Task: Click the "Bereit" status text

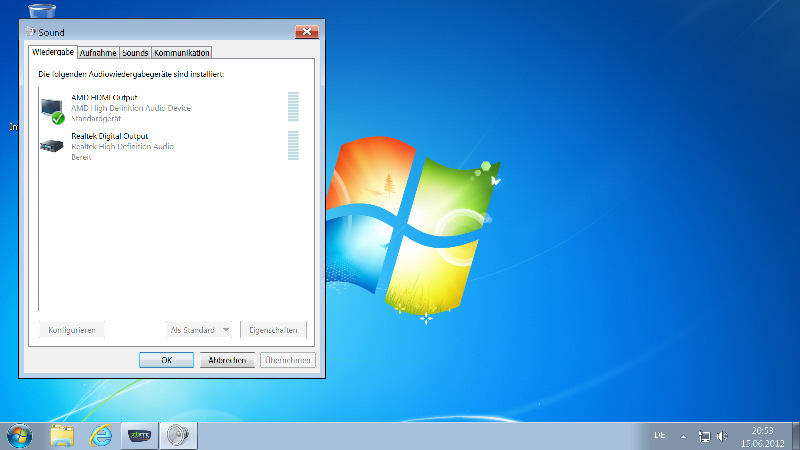Action: click(x=81, y=157)
